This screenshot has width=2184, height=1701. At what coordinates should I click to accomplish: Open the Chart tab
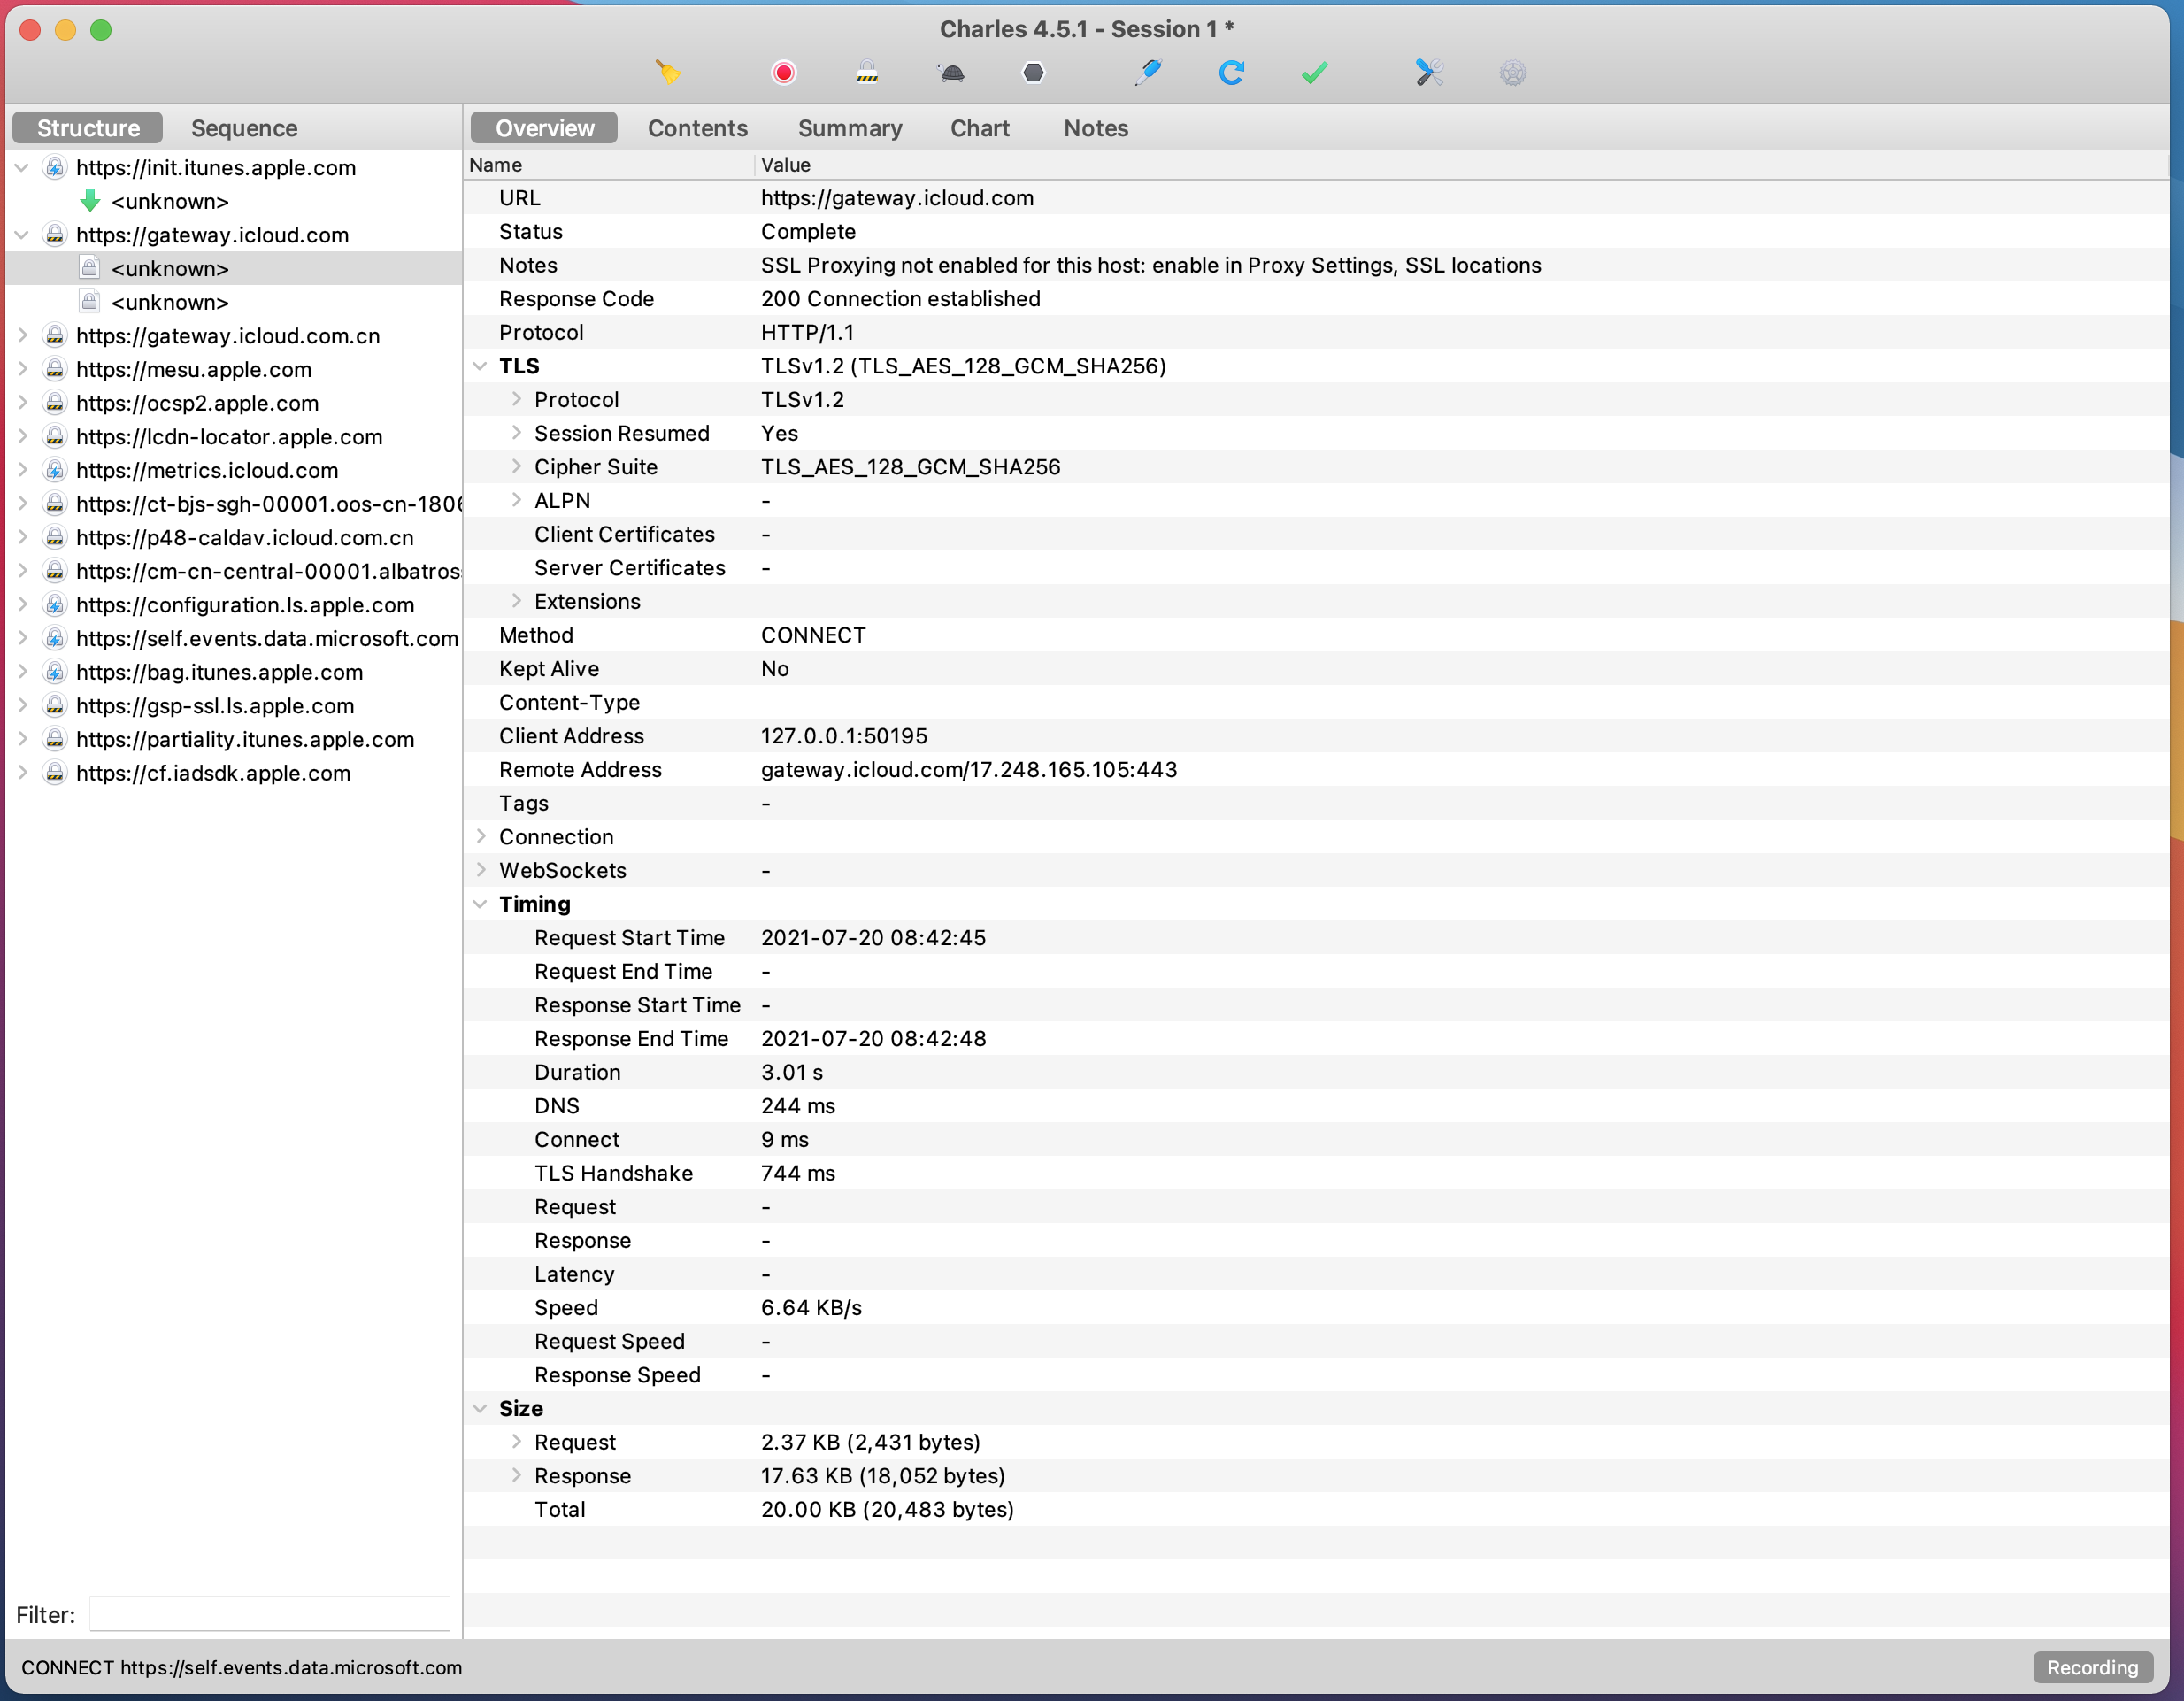coord(979,128)
